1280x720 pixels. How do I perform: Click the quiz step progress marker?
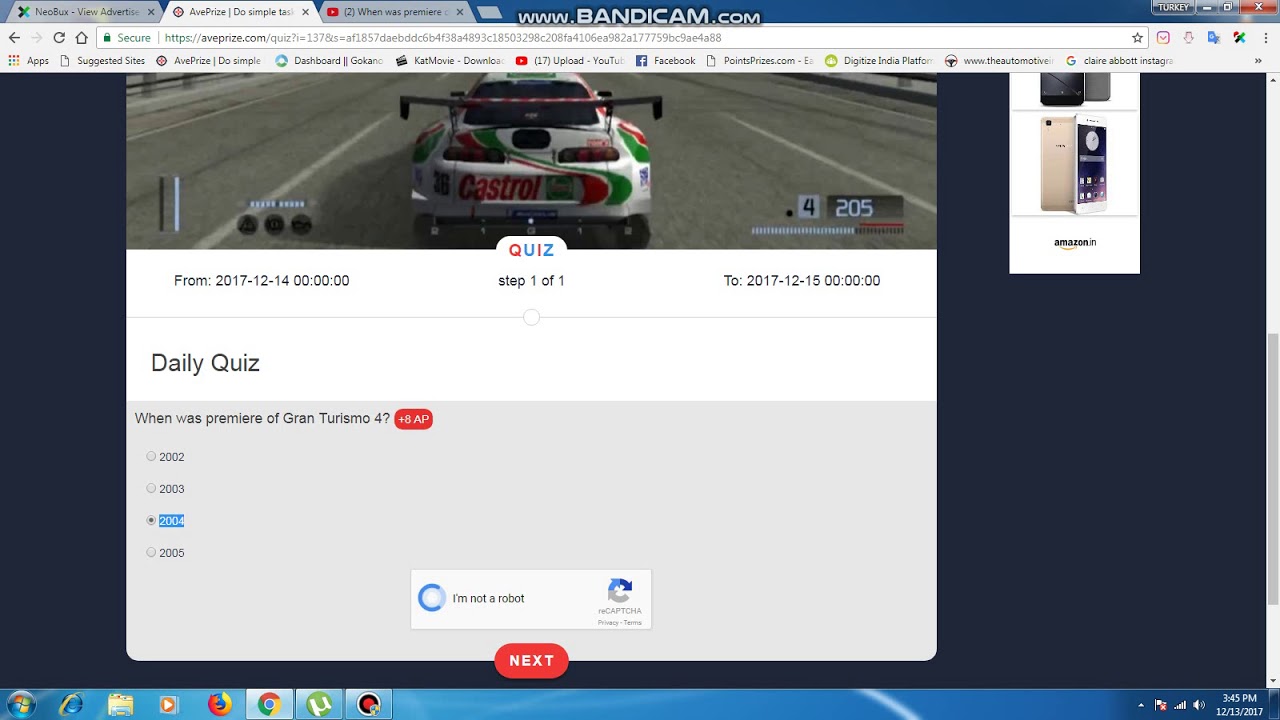[x=531, y=317]
